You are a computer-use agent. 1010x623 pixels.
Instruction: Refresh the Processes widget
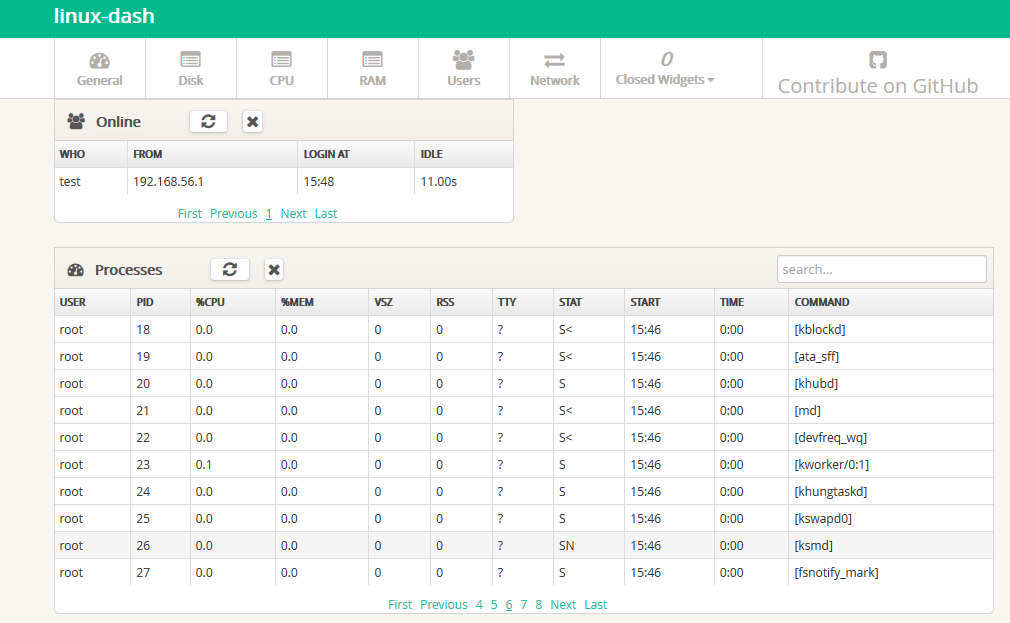click(x=229, y=269)
